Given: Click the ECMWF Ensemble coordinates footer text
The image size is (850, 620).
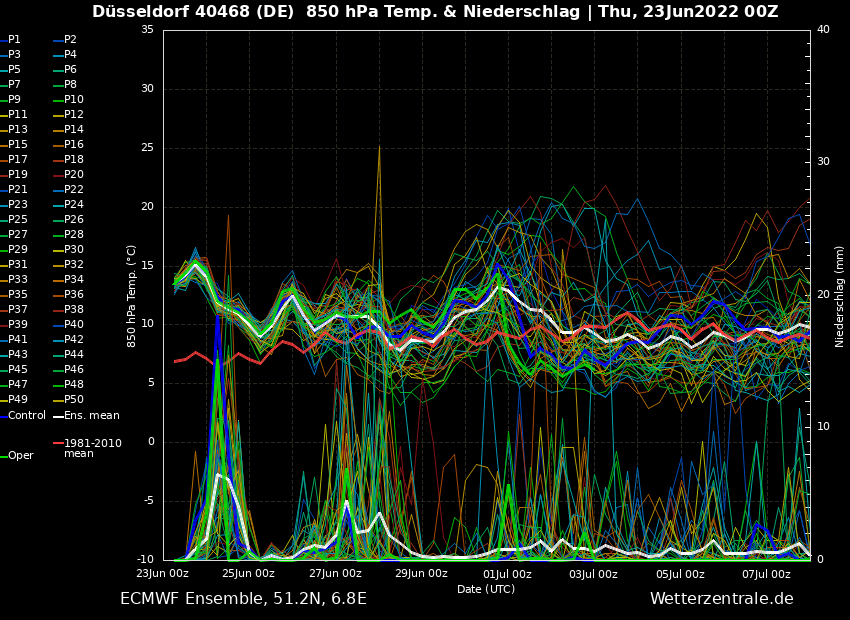Looking at the screenshot, I should (x=243, y=599).
